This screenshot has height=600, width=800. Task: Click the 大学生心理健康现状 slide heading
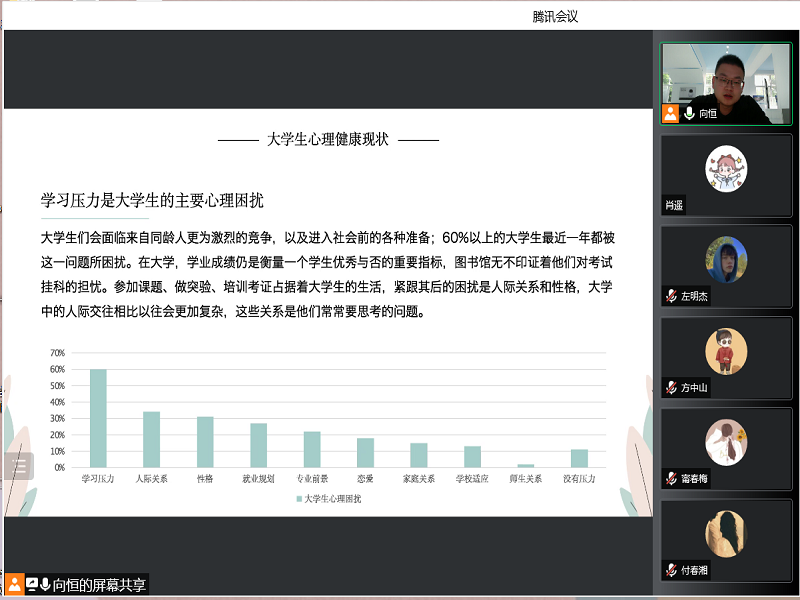(x=328, y=140)
